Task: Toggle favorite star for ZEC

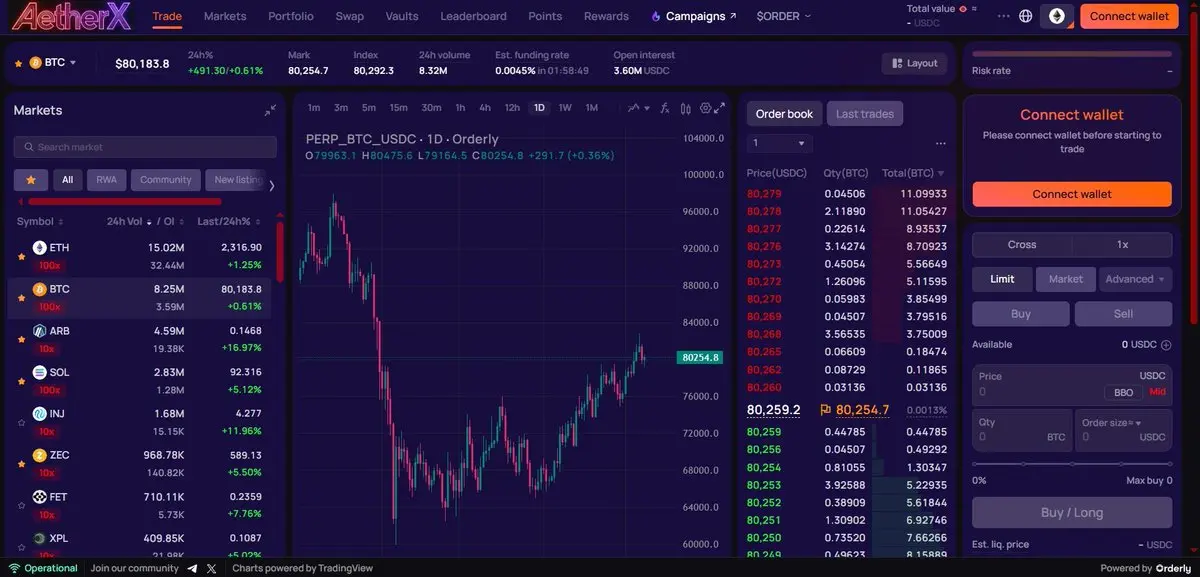Action: pyautogui.click(x=21, y=464)
